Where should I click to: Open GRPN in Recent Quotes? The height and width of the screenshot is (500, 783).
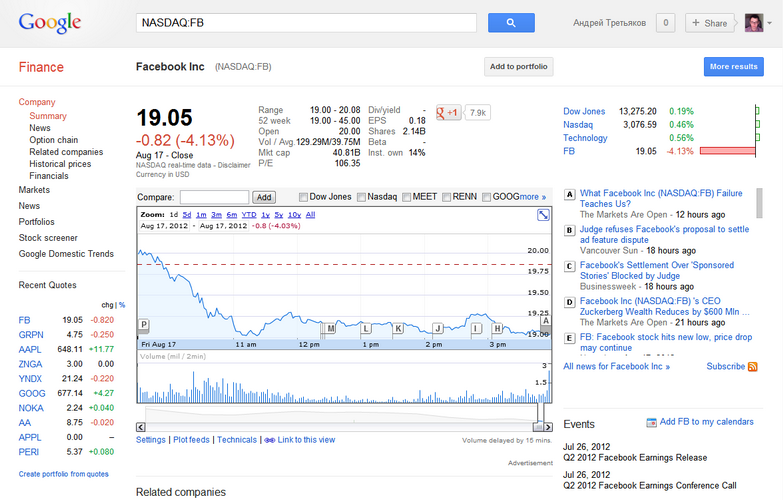pyautogui.click(x=31, y=335)
